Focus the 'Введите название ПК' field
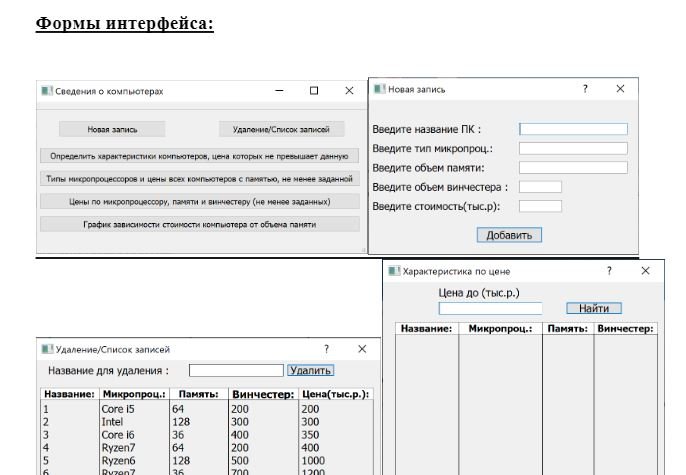Viewport: 686px width, 475px height. 573,129
